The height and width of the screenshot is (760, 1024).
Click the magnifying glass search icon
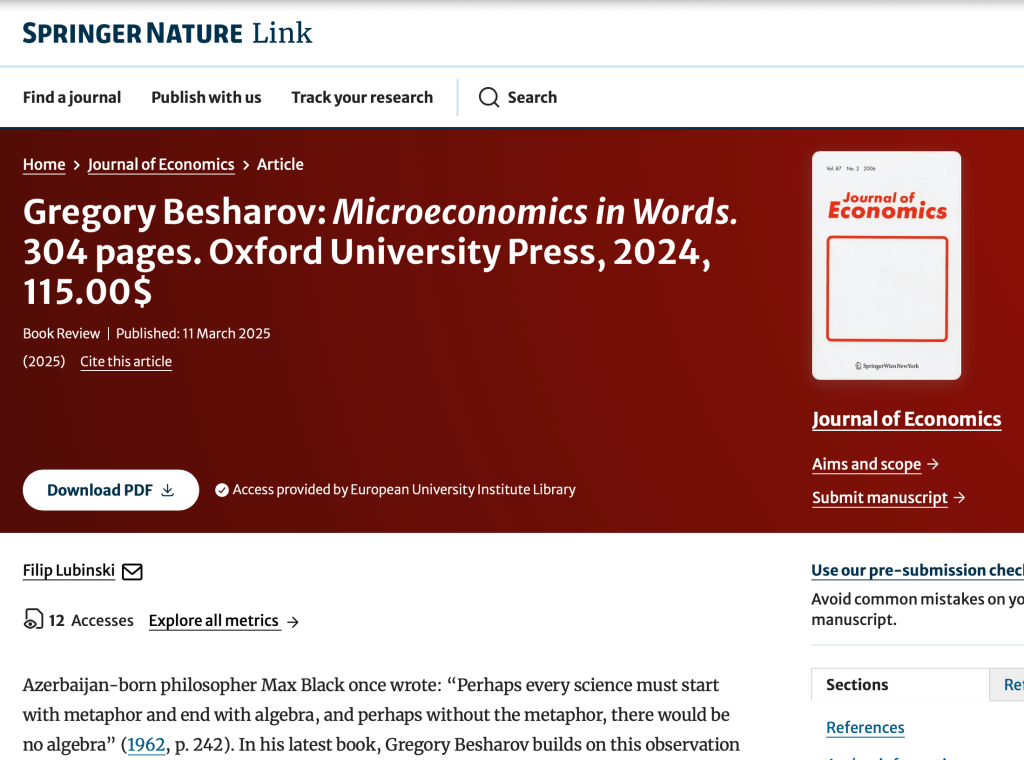pos(488,97)
